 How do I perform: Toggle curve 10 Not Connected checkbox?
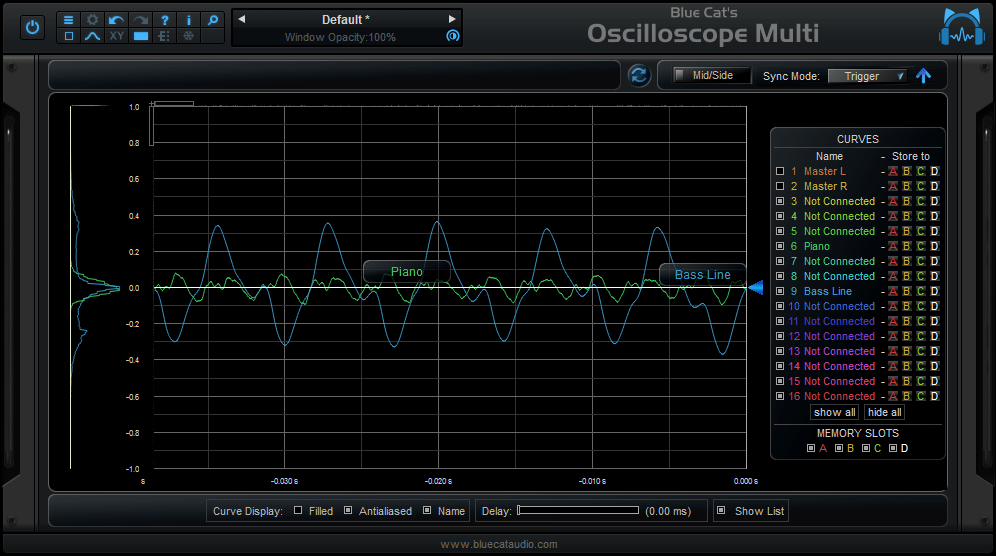tap(780, 306)
